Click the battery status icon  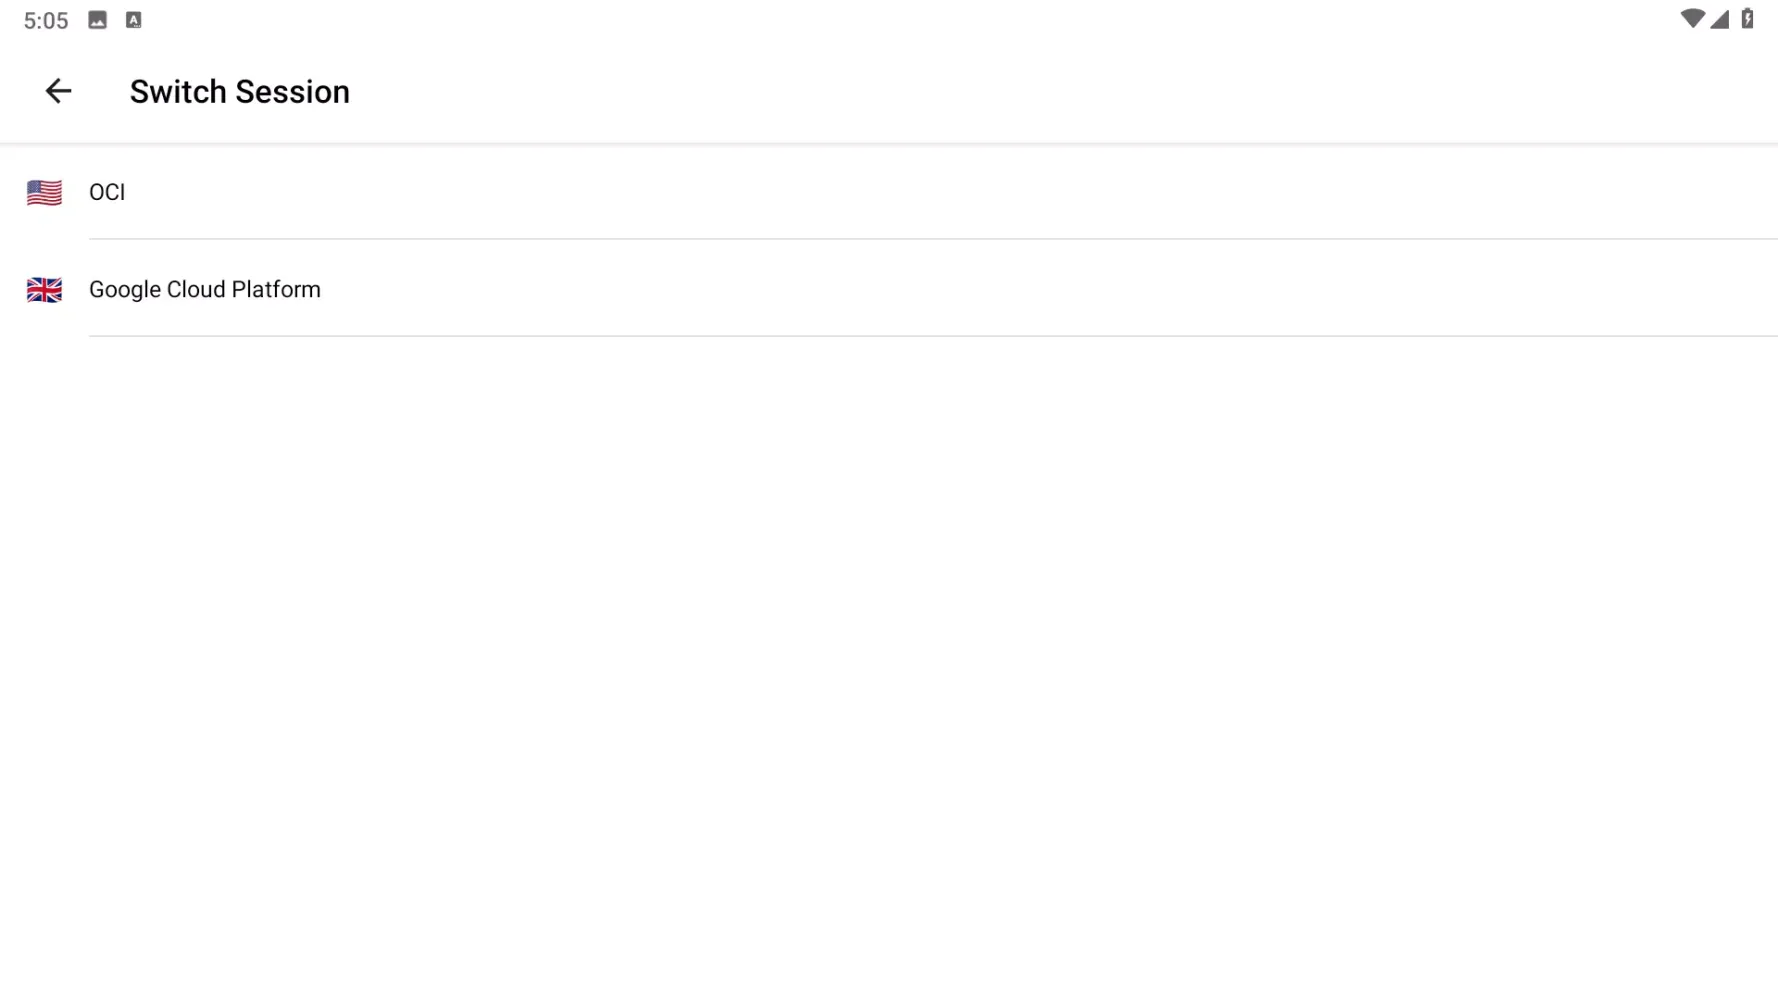pyautogui.click(x=1747, y=19)
